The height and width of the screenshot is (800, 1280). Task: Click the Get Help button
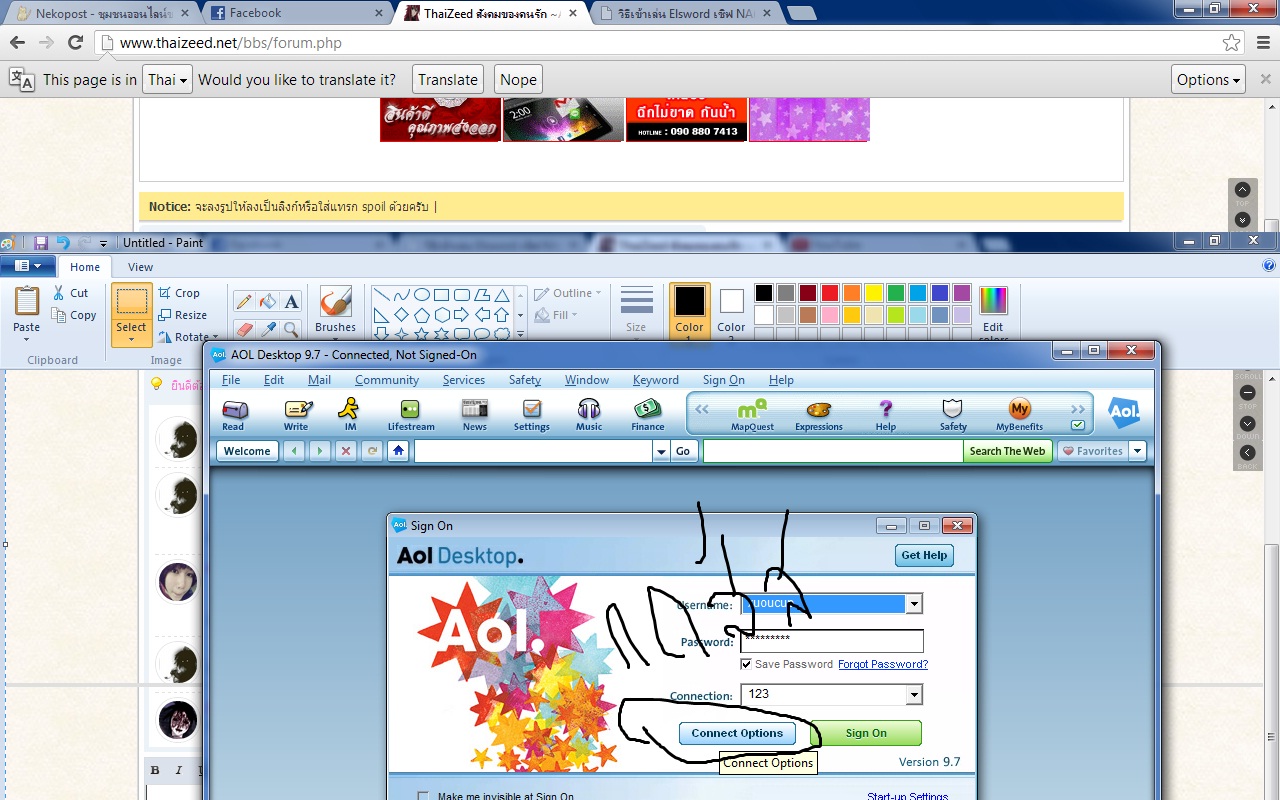pyautogui.click(x=924, y=555)
